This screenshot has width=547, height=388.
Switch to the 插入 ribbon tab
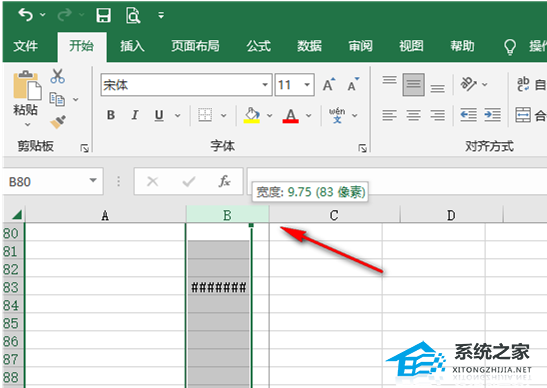(132, 46)
